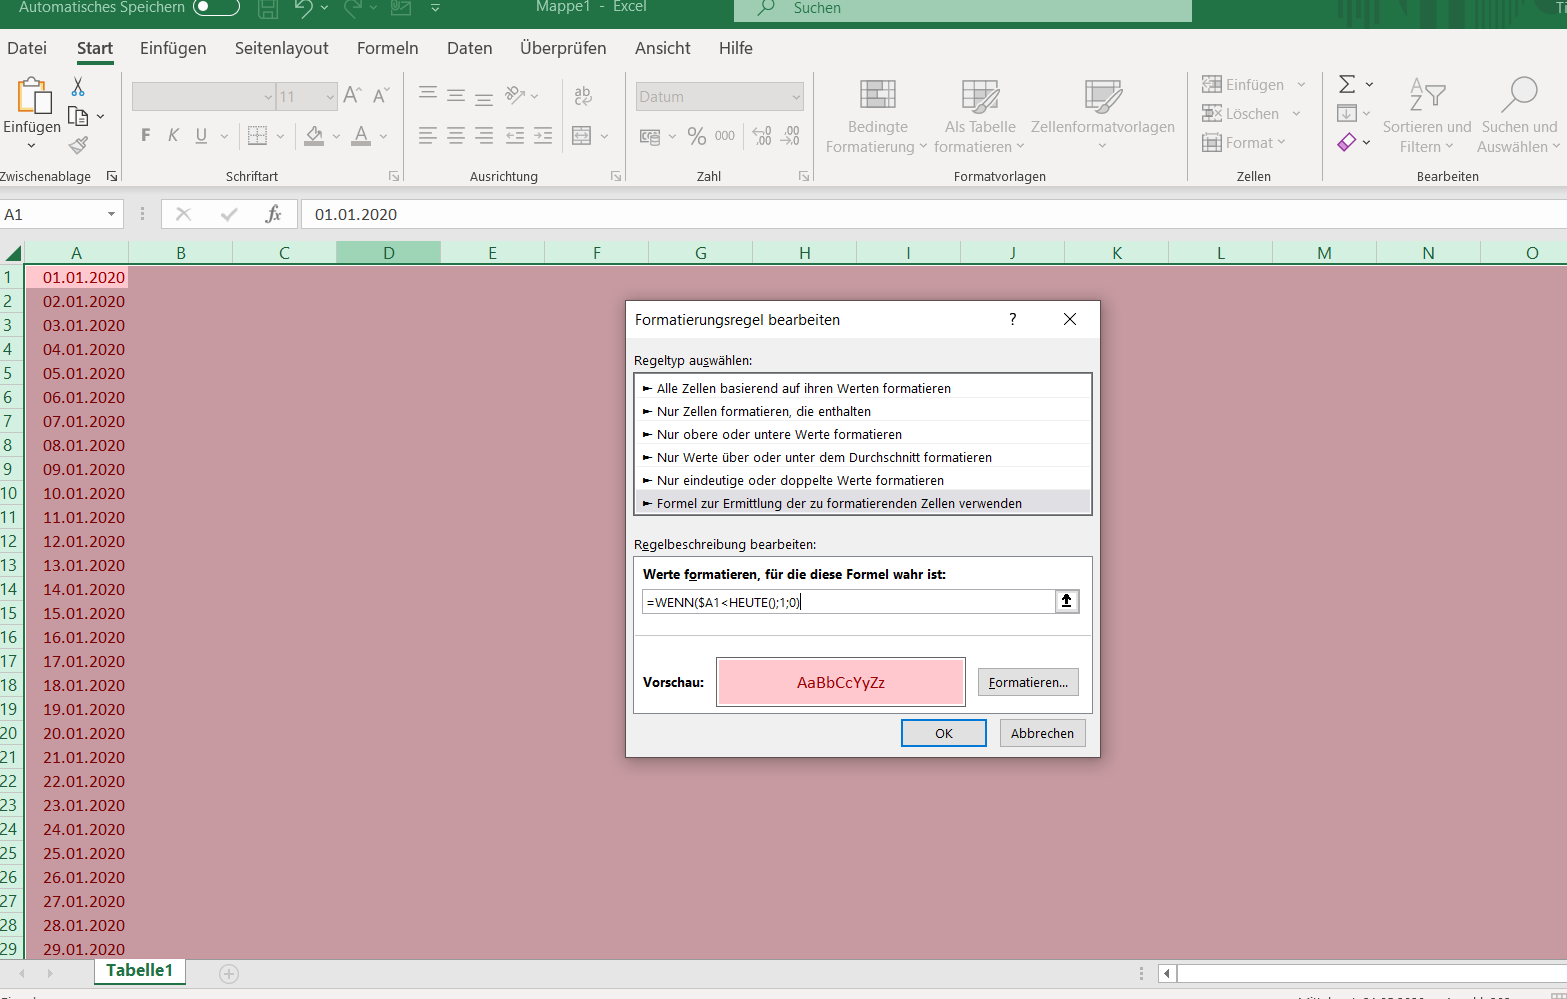Open the Datei menu tab
Screen dimensions: 1567x999
27,48
